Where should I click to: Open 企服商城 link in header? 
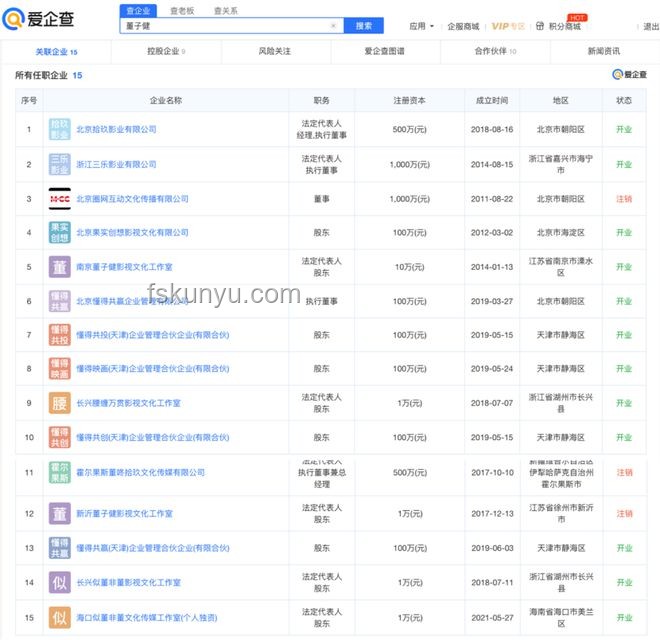pos(463,27)
